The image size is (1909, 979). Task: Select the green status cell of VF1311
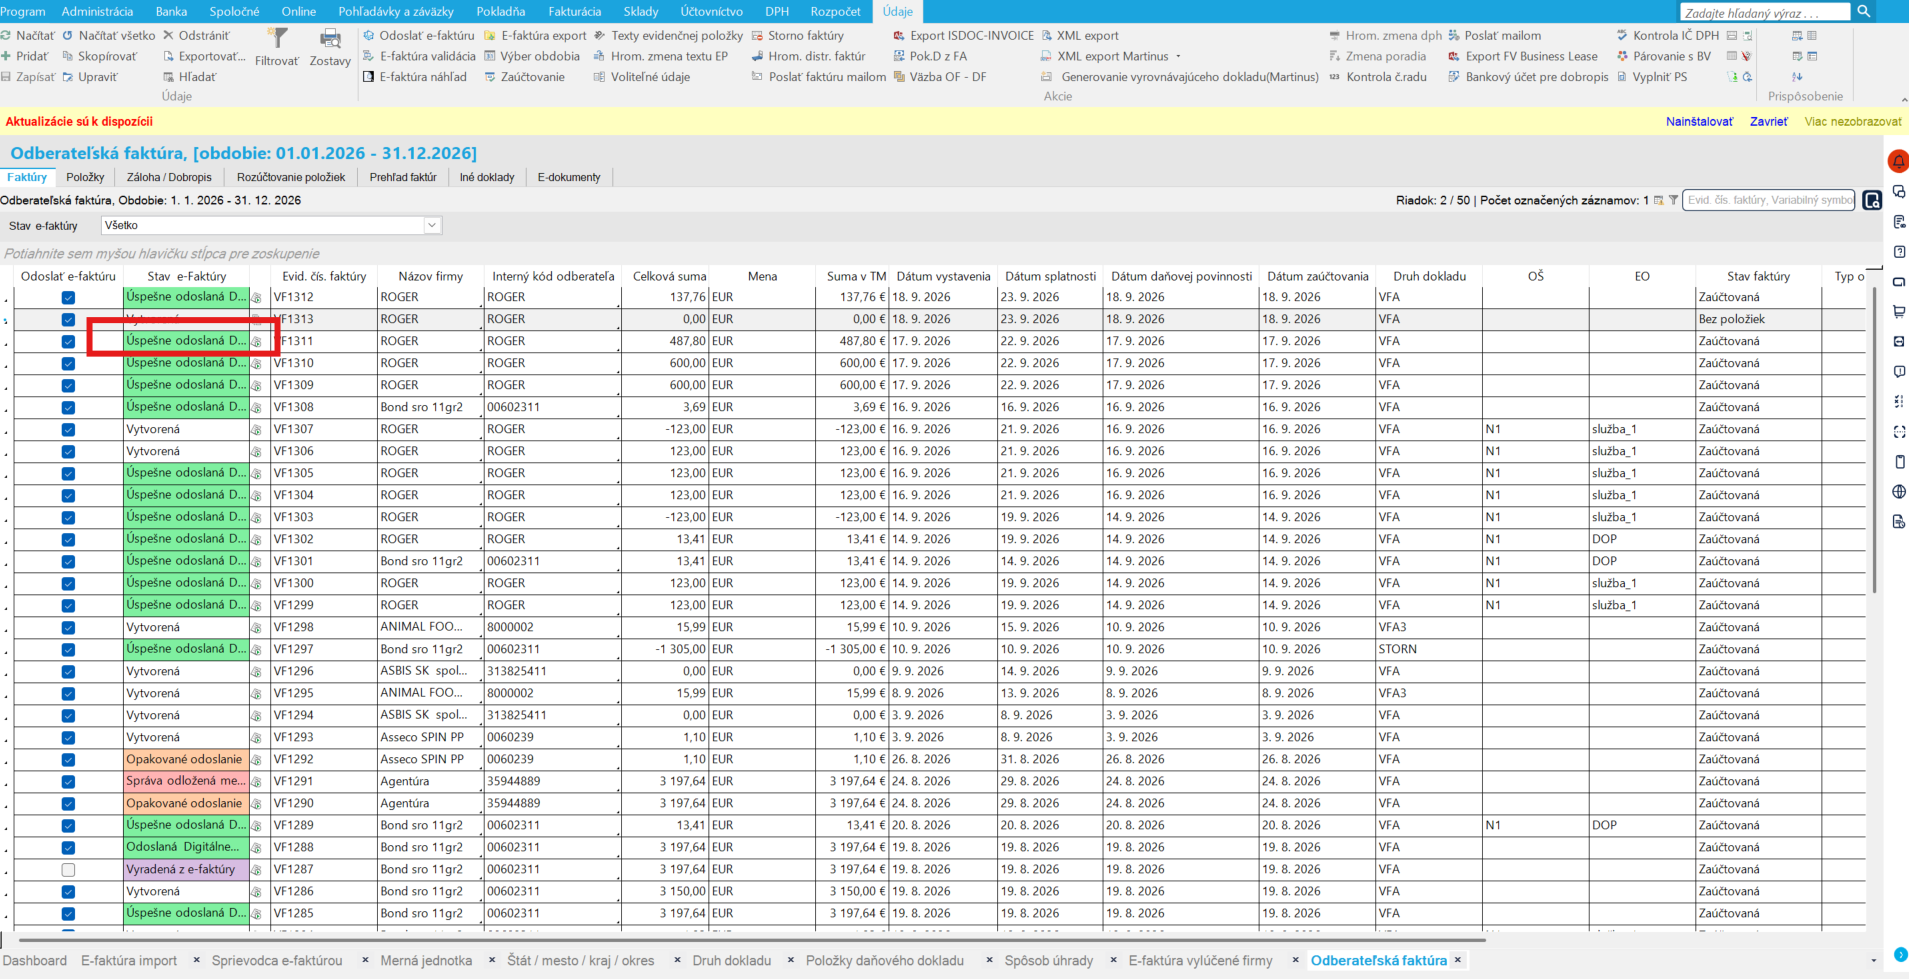coord(185,341)
